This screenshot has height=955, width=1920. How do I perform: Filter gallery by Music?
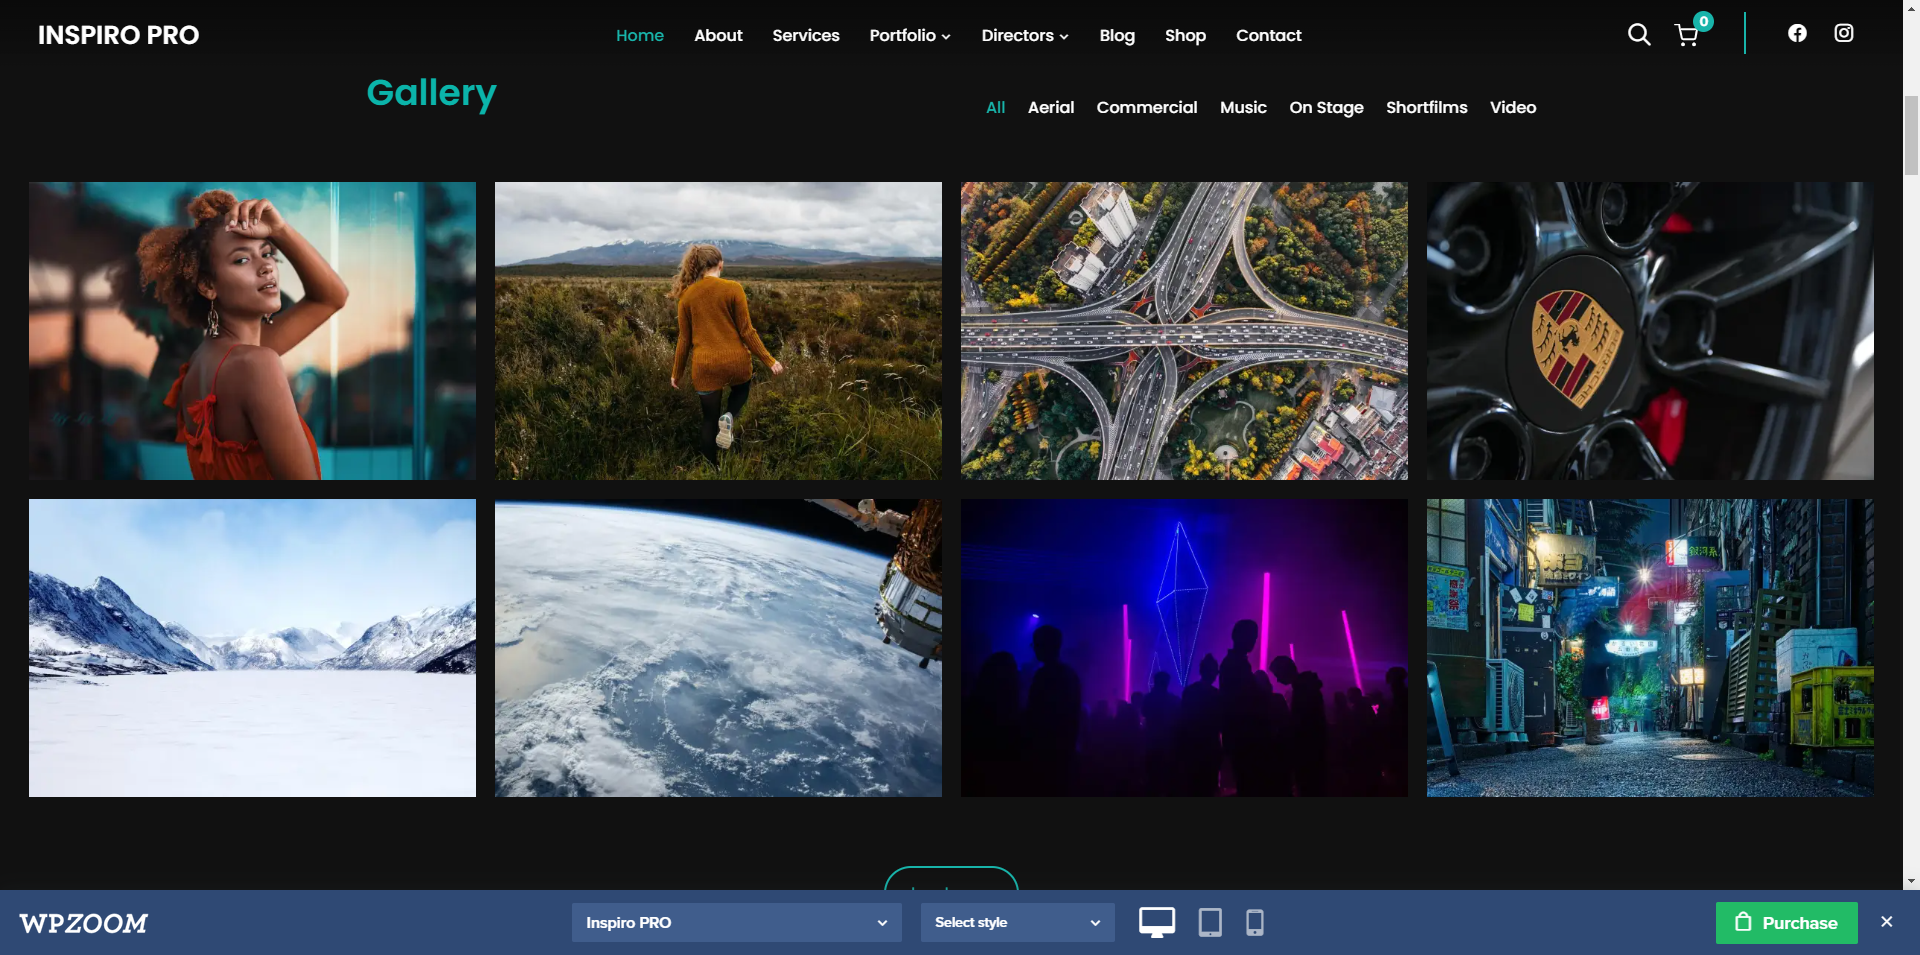(x=1243, y=107)
